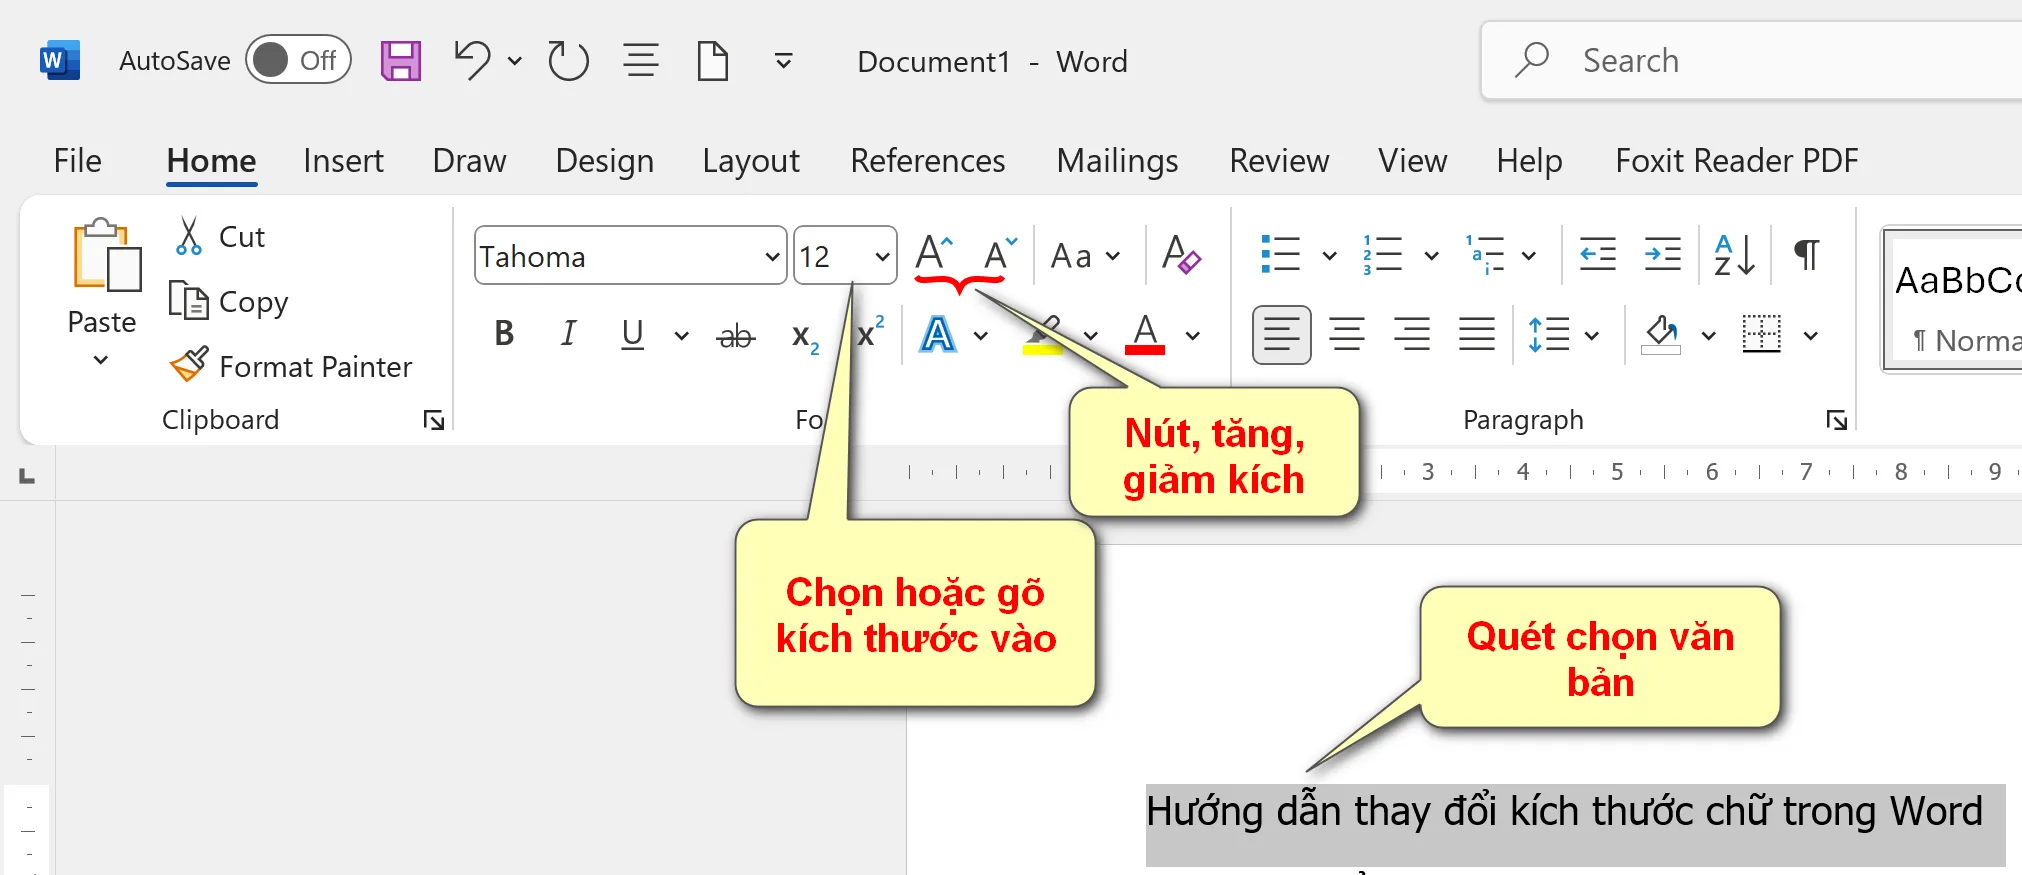2022x875 pixels.
Task: Switch to the Insert tab
Action: click(x=343, y=160)
